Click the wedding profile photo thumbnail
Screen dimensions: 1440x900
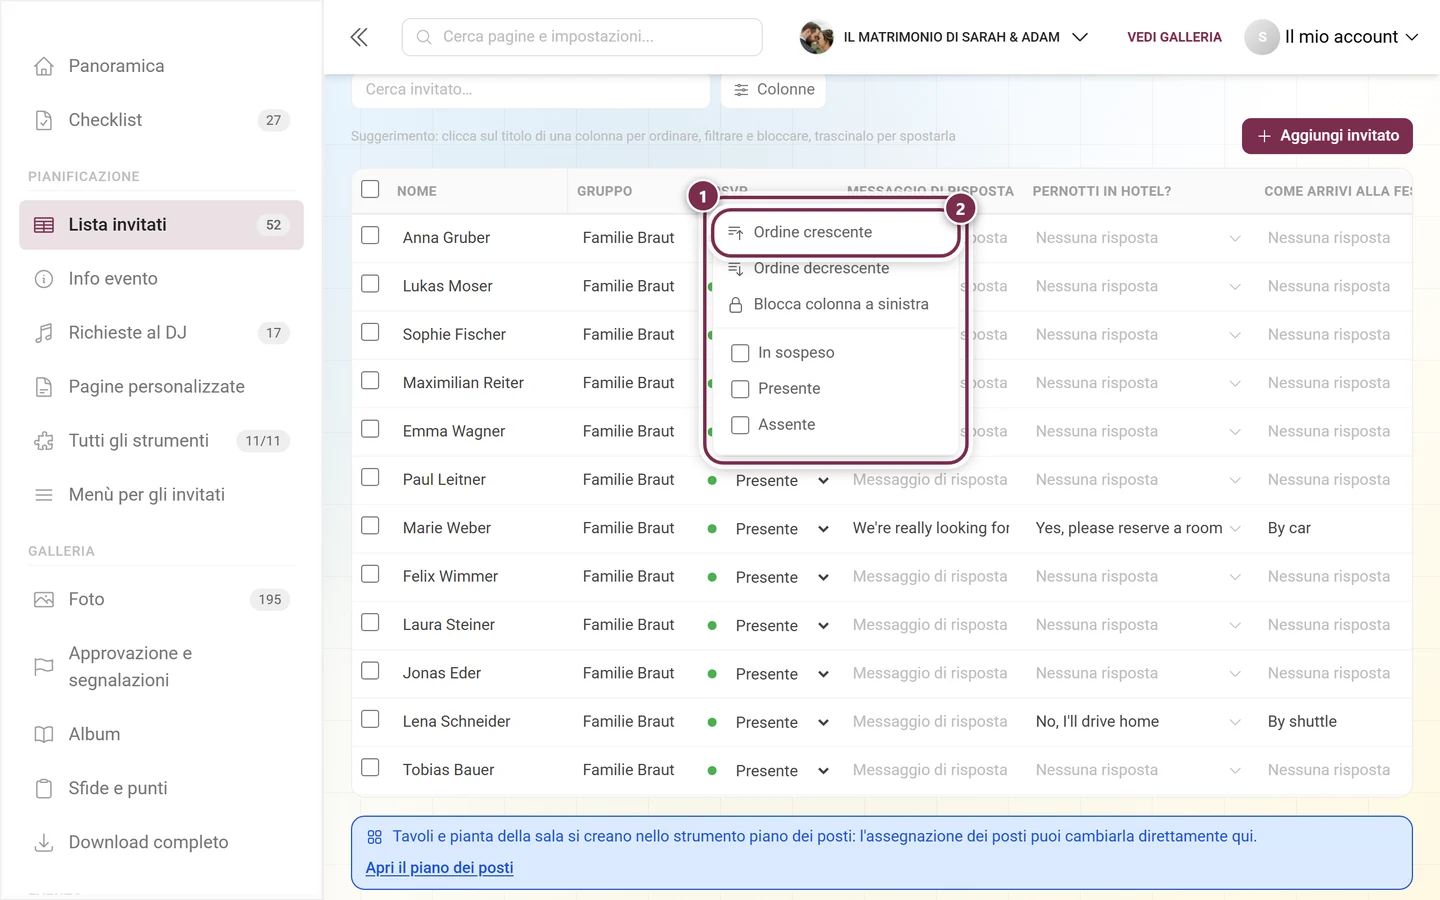[x=817, y=37]
